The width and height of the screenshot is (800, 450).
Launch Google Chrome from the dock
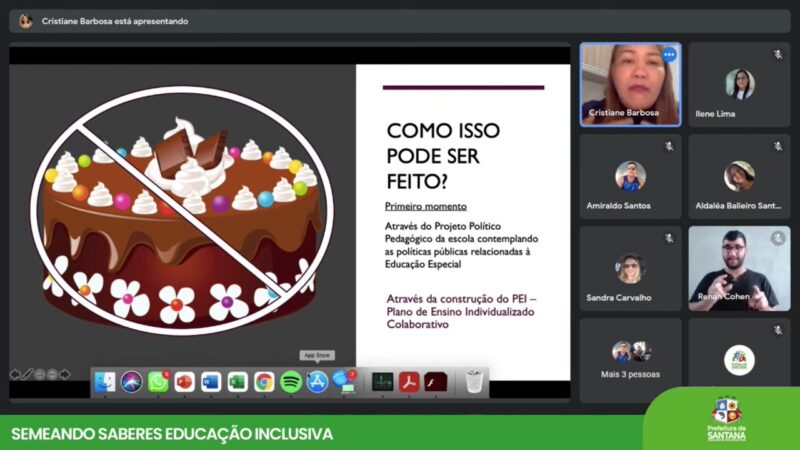[x=264, y=382]
